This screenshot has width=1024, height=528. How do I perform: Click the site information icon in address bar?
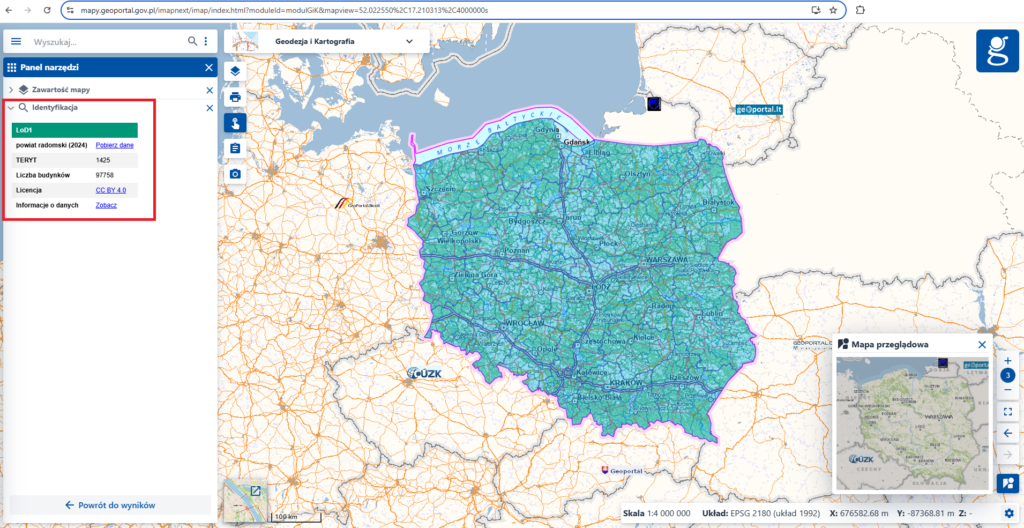click(71, 10)
